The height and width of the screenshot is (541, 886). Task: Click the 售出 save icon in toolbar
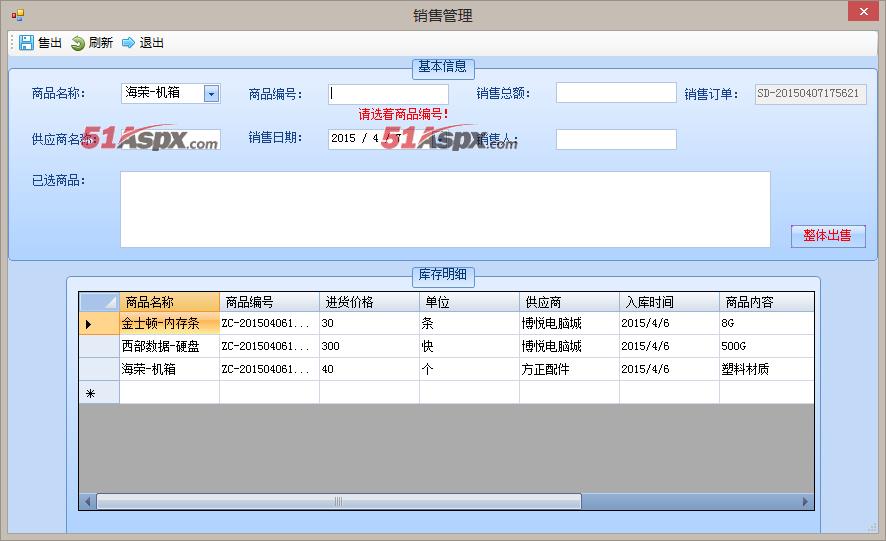(x=26, y=43)
